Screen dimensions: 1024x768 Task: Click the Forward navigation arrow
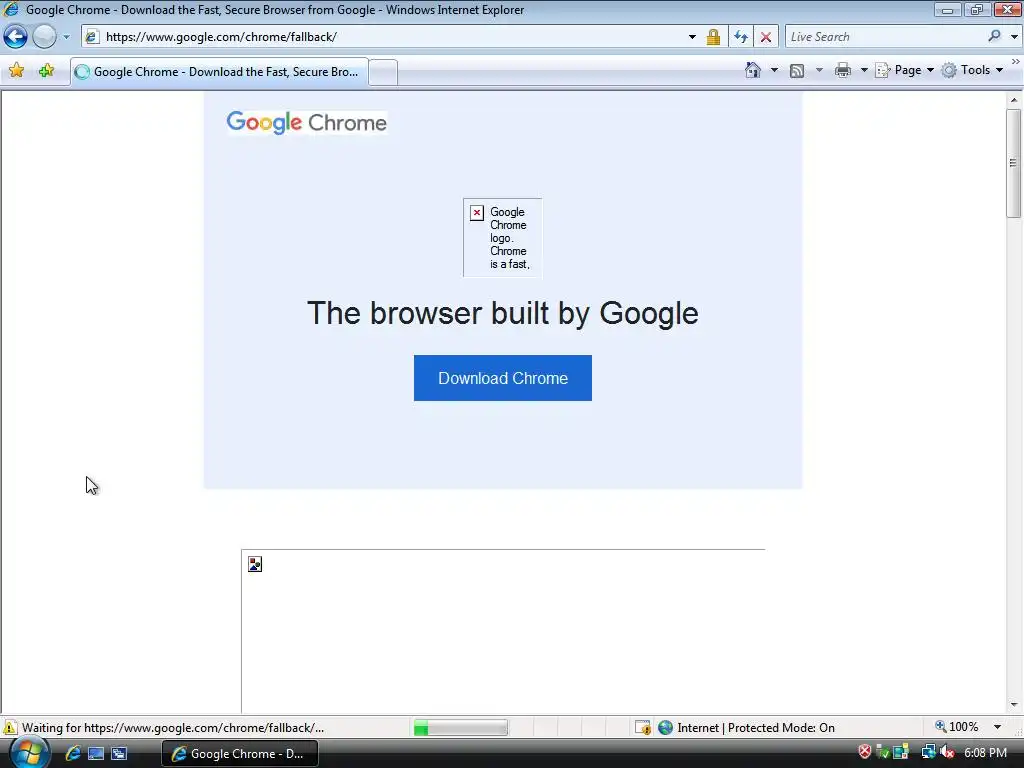(x=44, y=37)
